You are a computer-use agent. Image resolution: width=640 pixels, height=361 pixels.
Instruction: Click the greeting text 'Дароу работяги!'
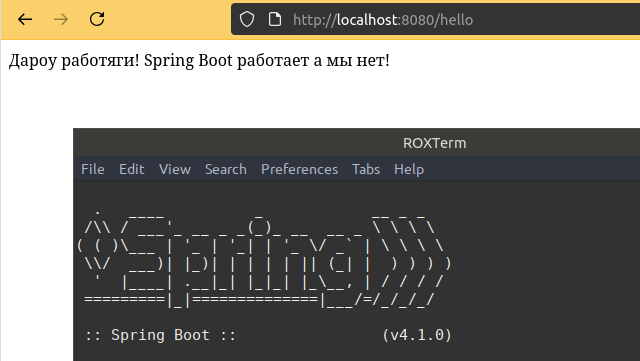click(x=74, y=60)
